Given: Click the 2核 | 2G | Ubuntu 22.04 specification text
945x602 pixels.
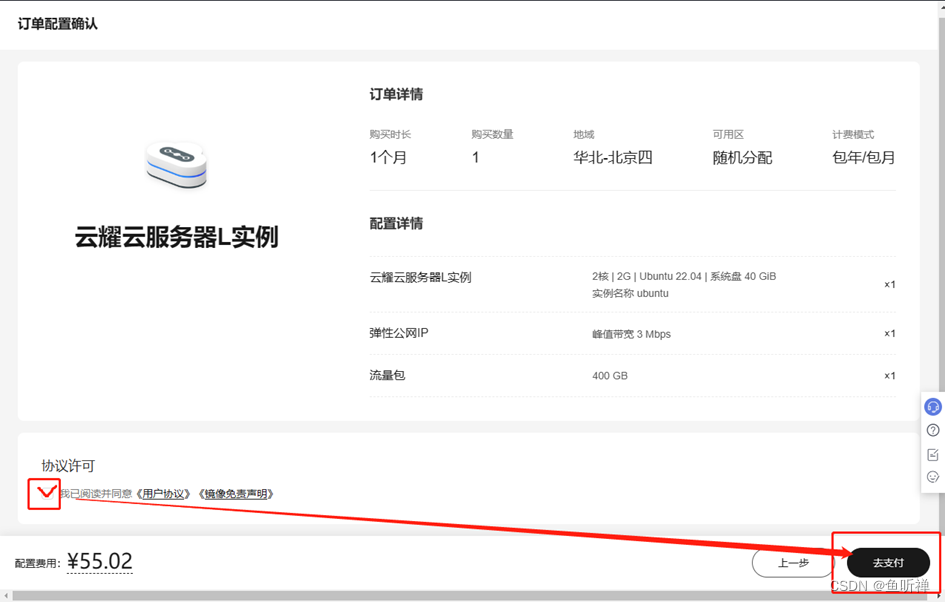Looking at the screenshot, I should [684, 276].
